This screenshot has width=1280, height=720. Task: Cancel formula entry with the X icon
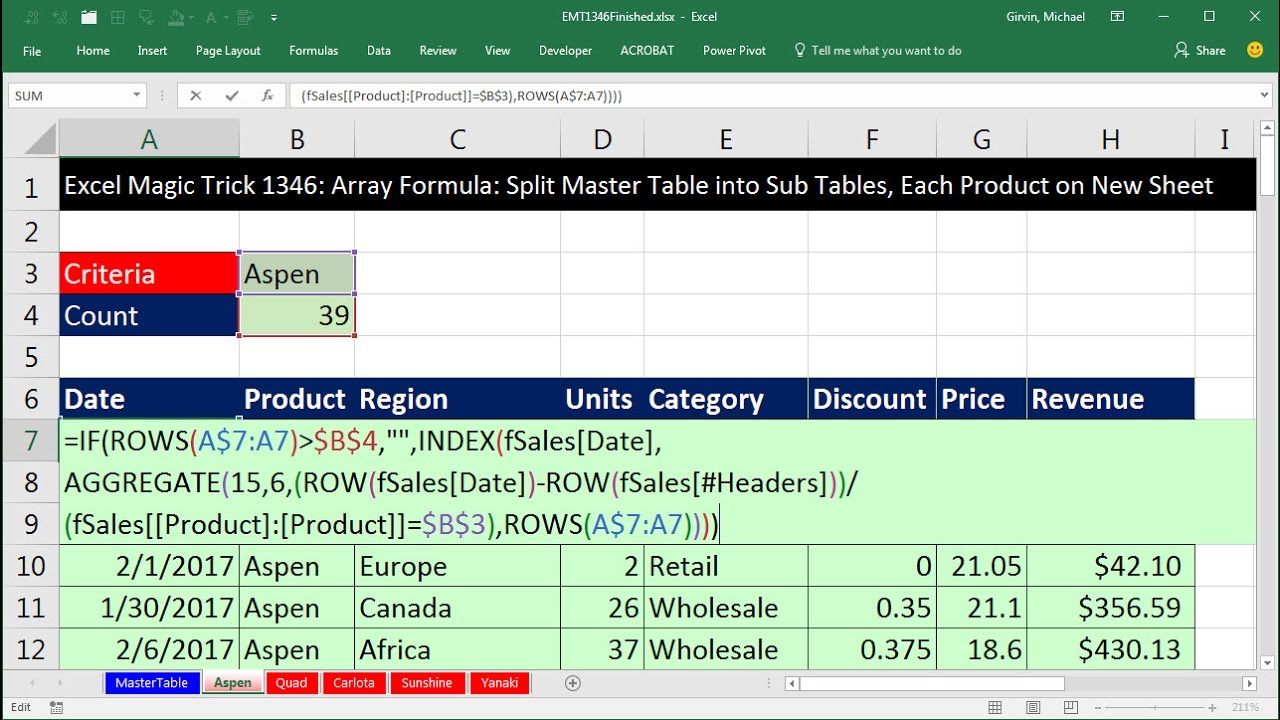tap(195, 96)
